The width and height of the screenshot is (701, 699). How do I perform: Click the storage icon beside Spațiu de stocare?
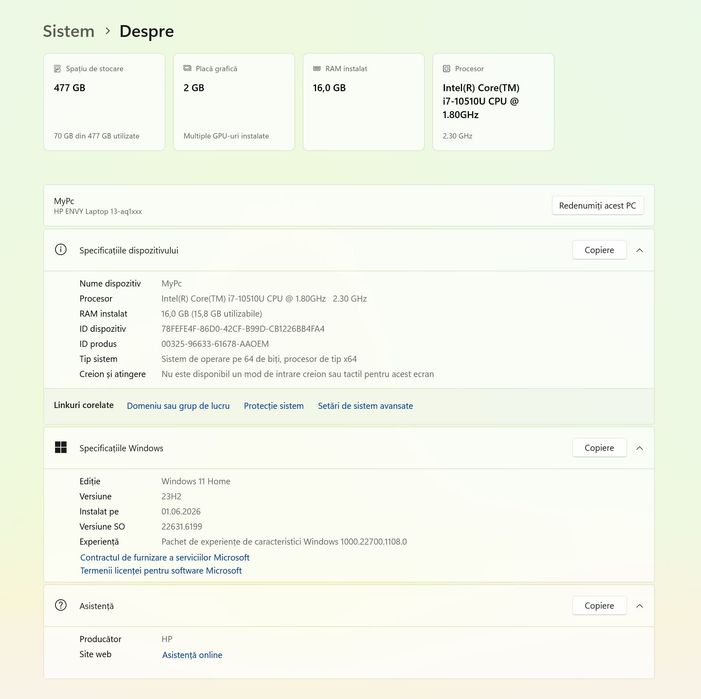[57, 68]
